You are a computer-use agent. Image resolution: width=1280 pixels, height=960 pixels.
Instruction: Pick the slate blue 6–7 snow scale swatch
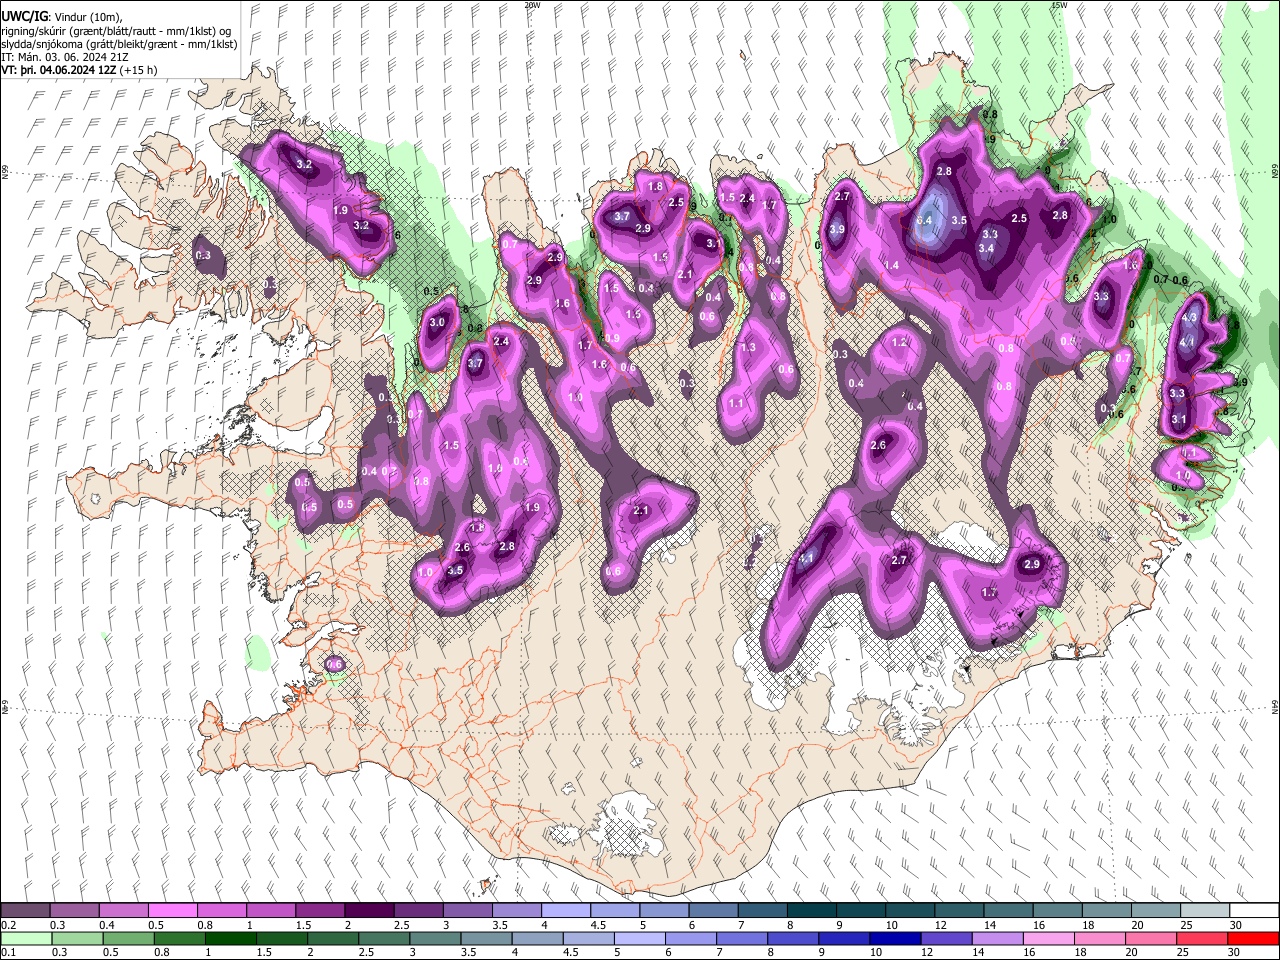coord(713,910)
